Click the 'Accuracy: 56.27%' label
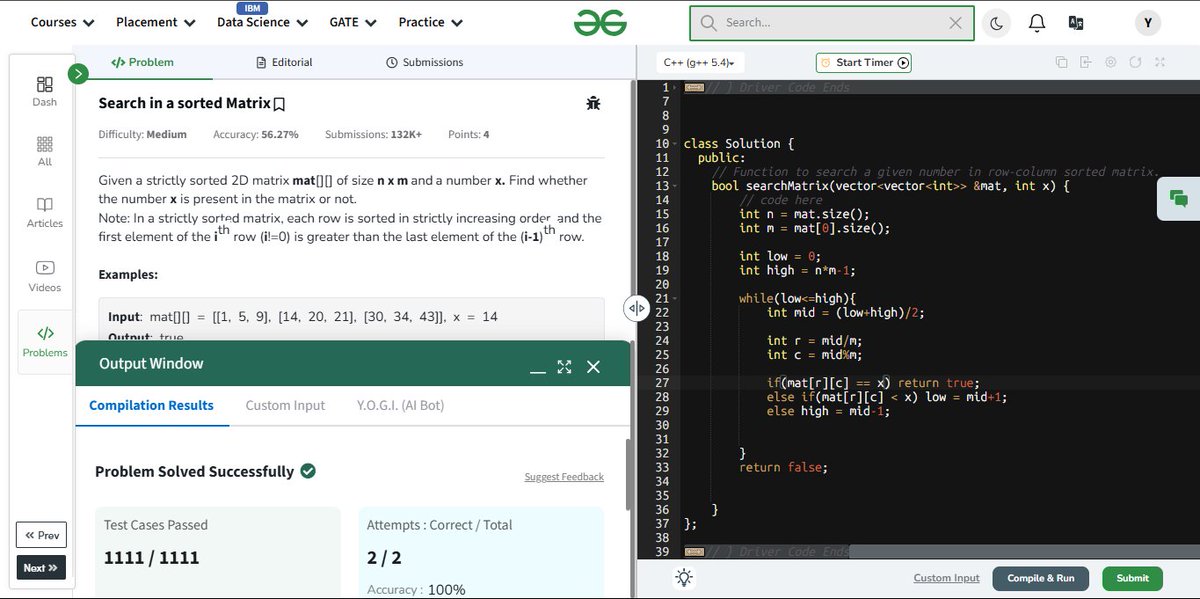 click(255, 134)
